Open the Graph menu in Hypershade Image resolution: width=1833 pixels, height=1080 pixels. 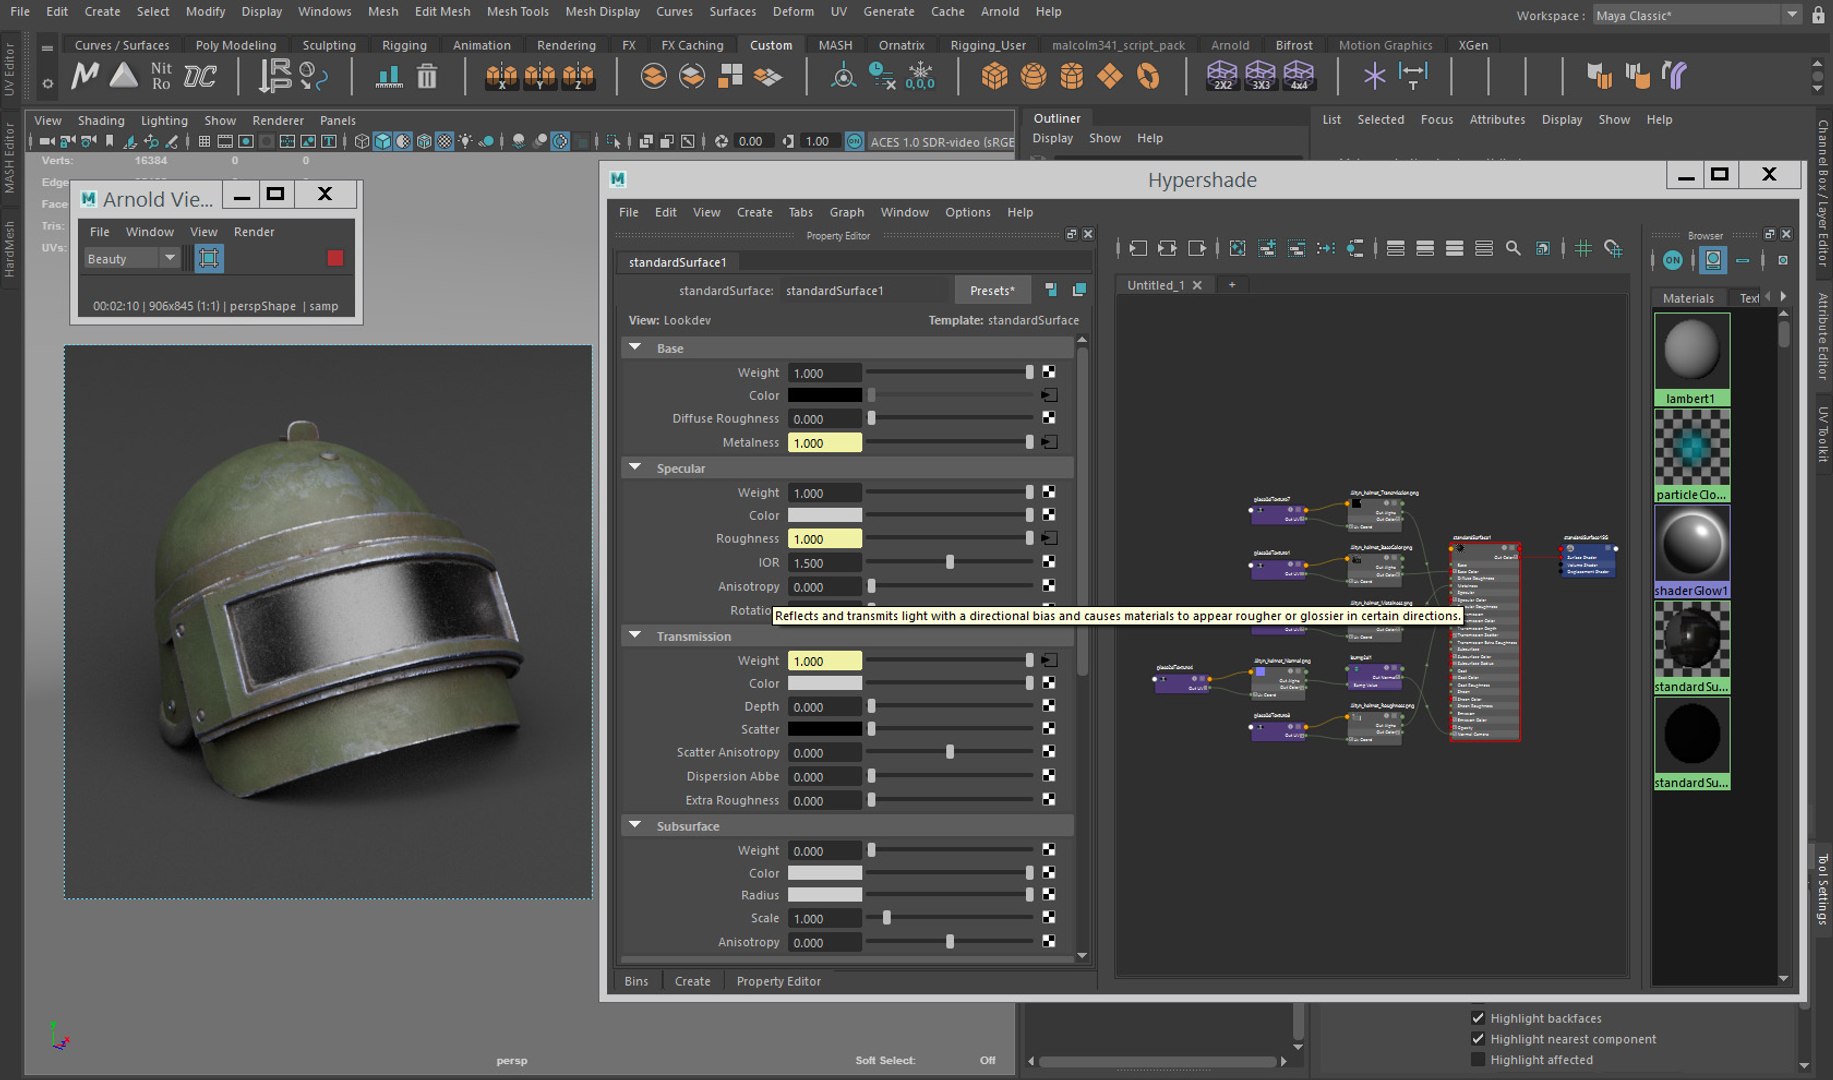[x=846, y=212]
